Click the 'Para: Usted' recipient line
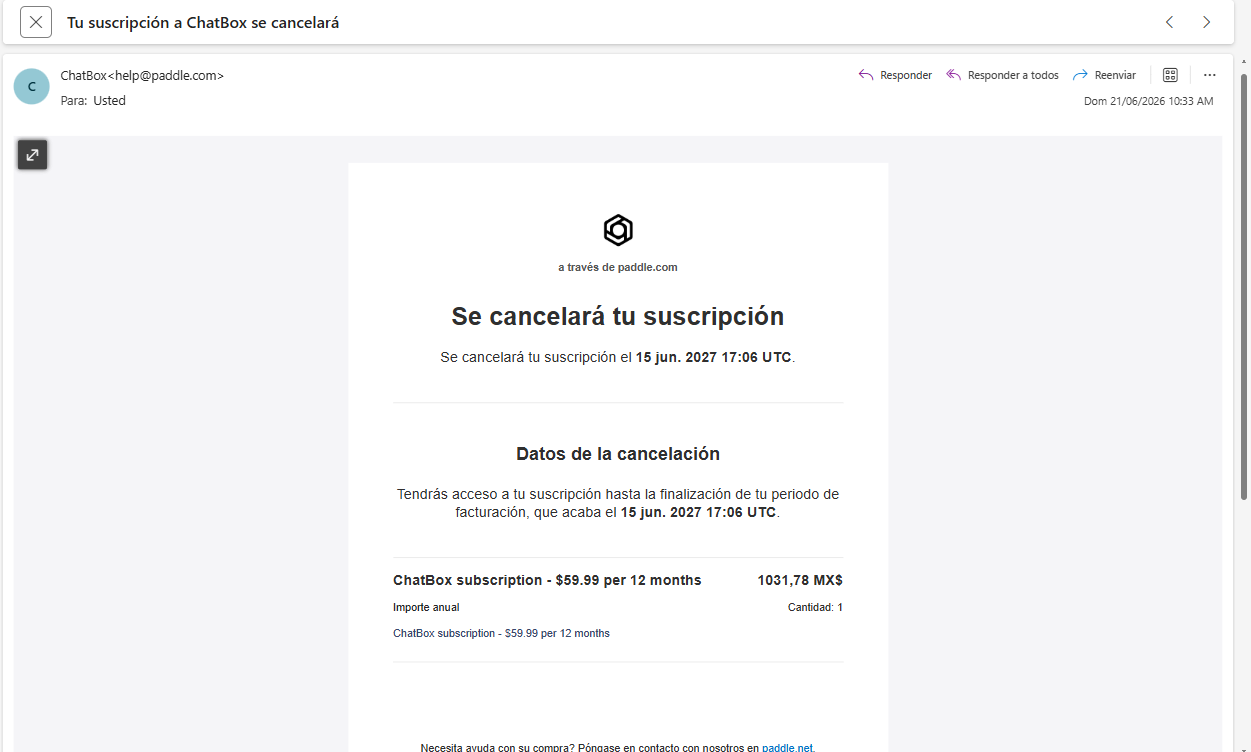Viewport: 1251px width, 752px height. point(93,100)
